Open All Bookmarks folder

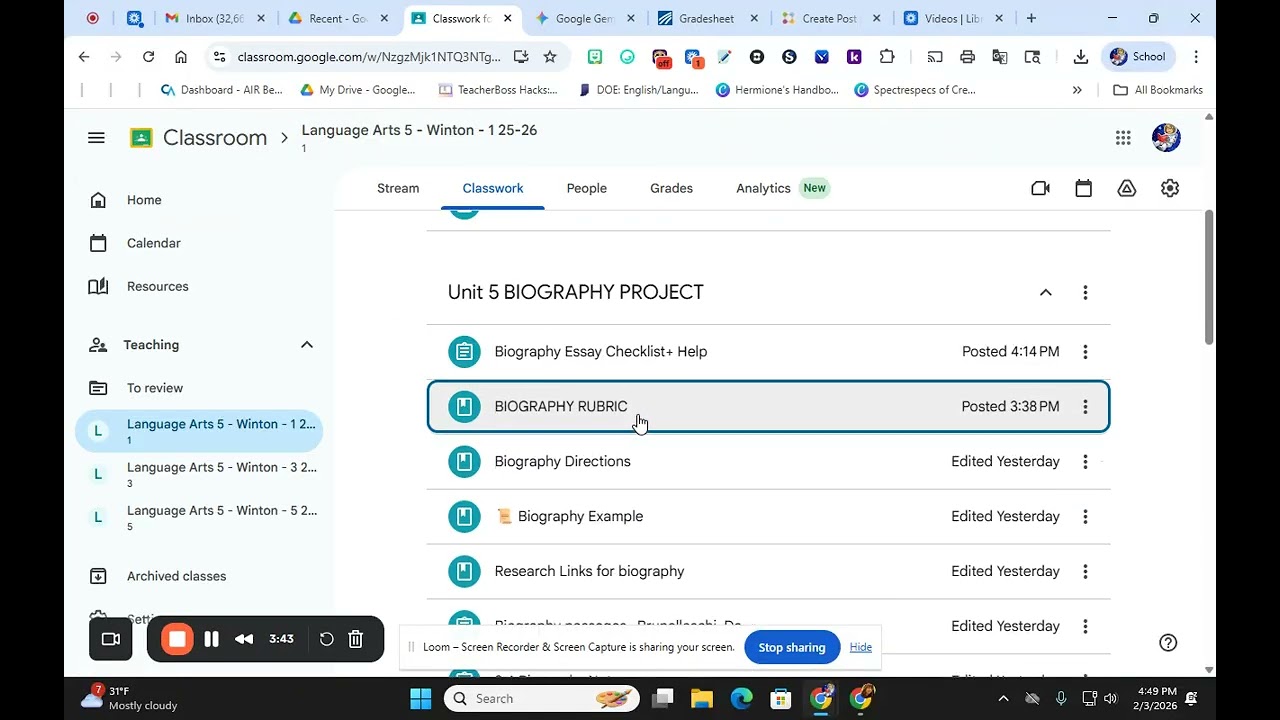[x=1158, y=90]
